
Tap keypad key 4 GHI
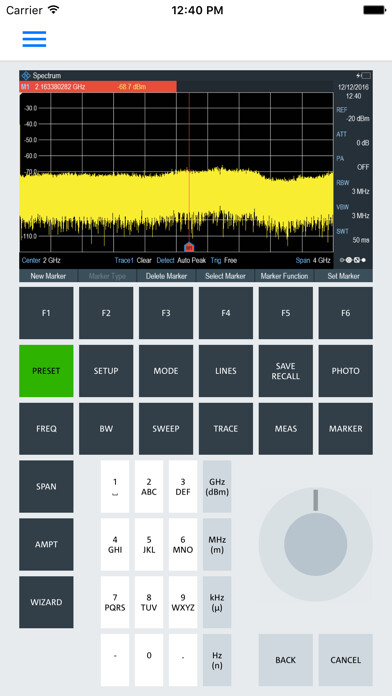(x=115, y=545)
